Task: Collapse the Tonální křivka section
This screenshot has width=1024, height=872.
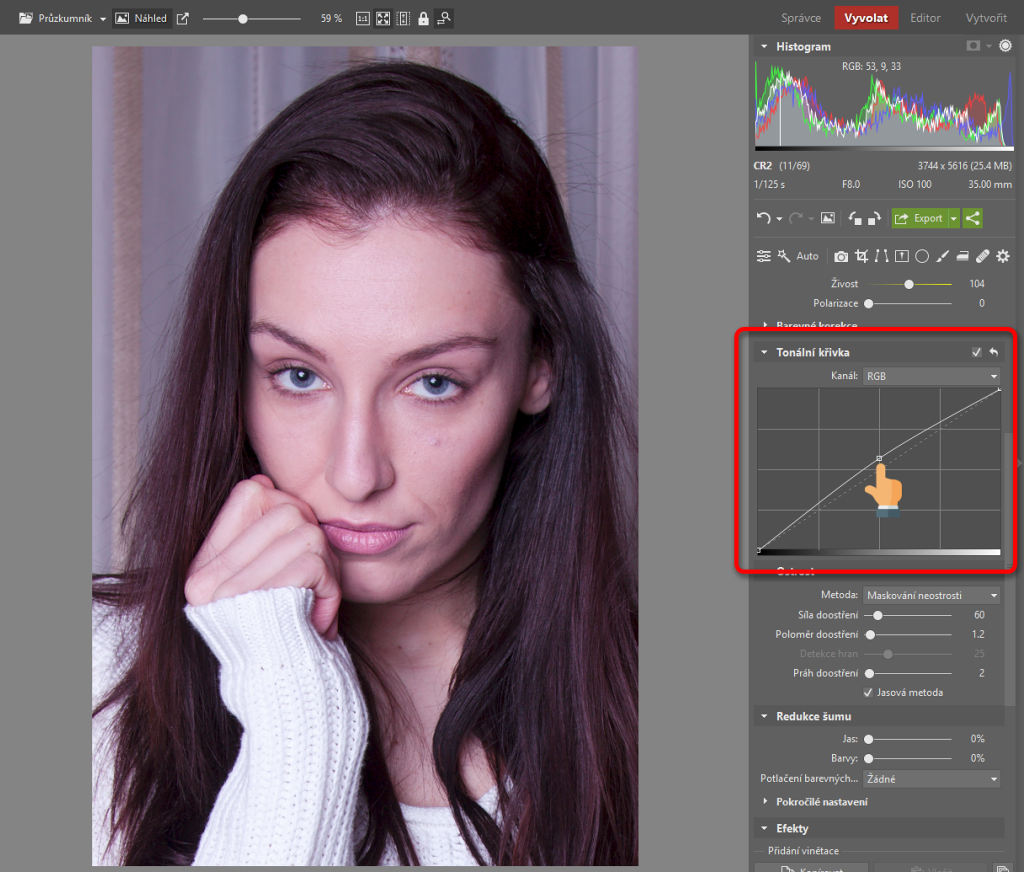Action: tap(764, 352)
